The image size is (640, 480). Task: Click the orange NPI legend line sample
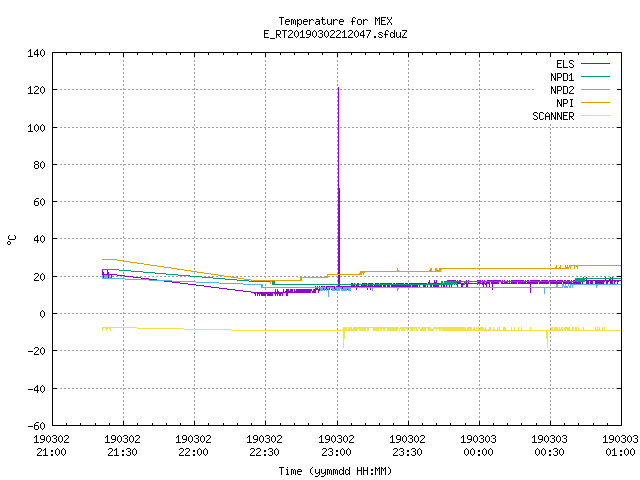596,102
